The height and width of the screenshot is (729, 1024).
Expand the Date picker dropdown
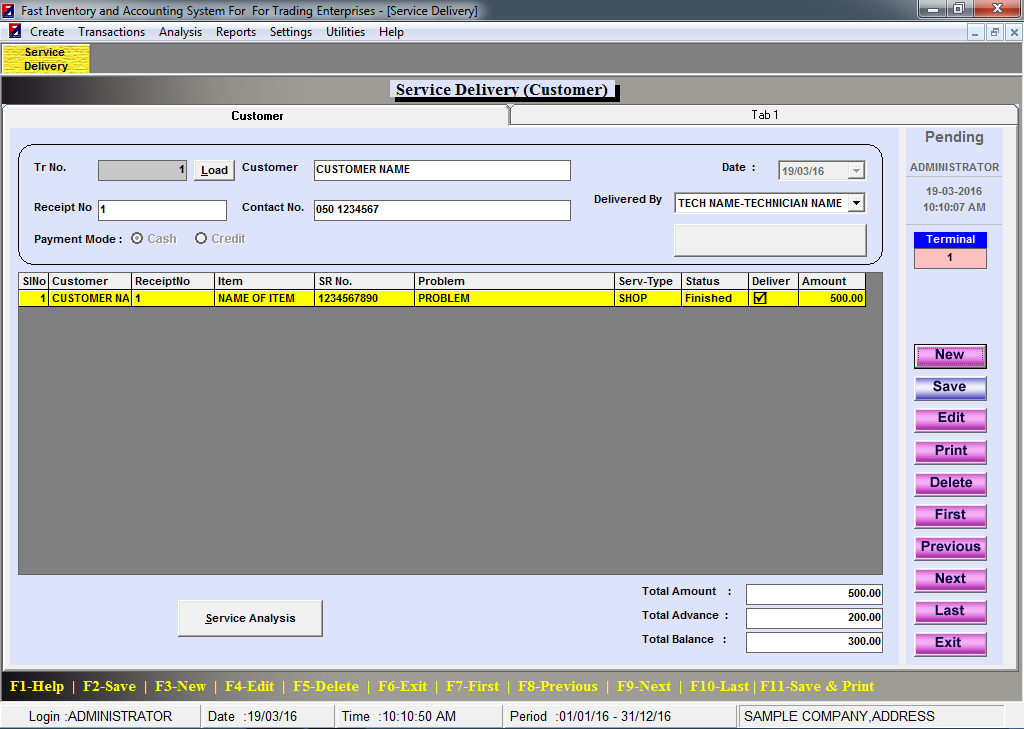[855, 171]
